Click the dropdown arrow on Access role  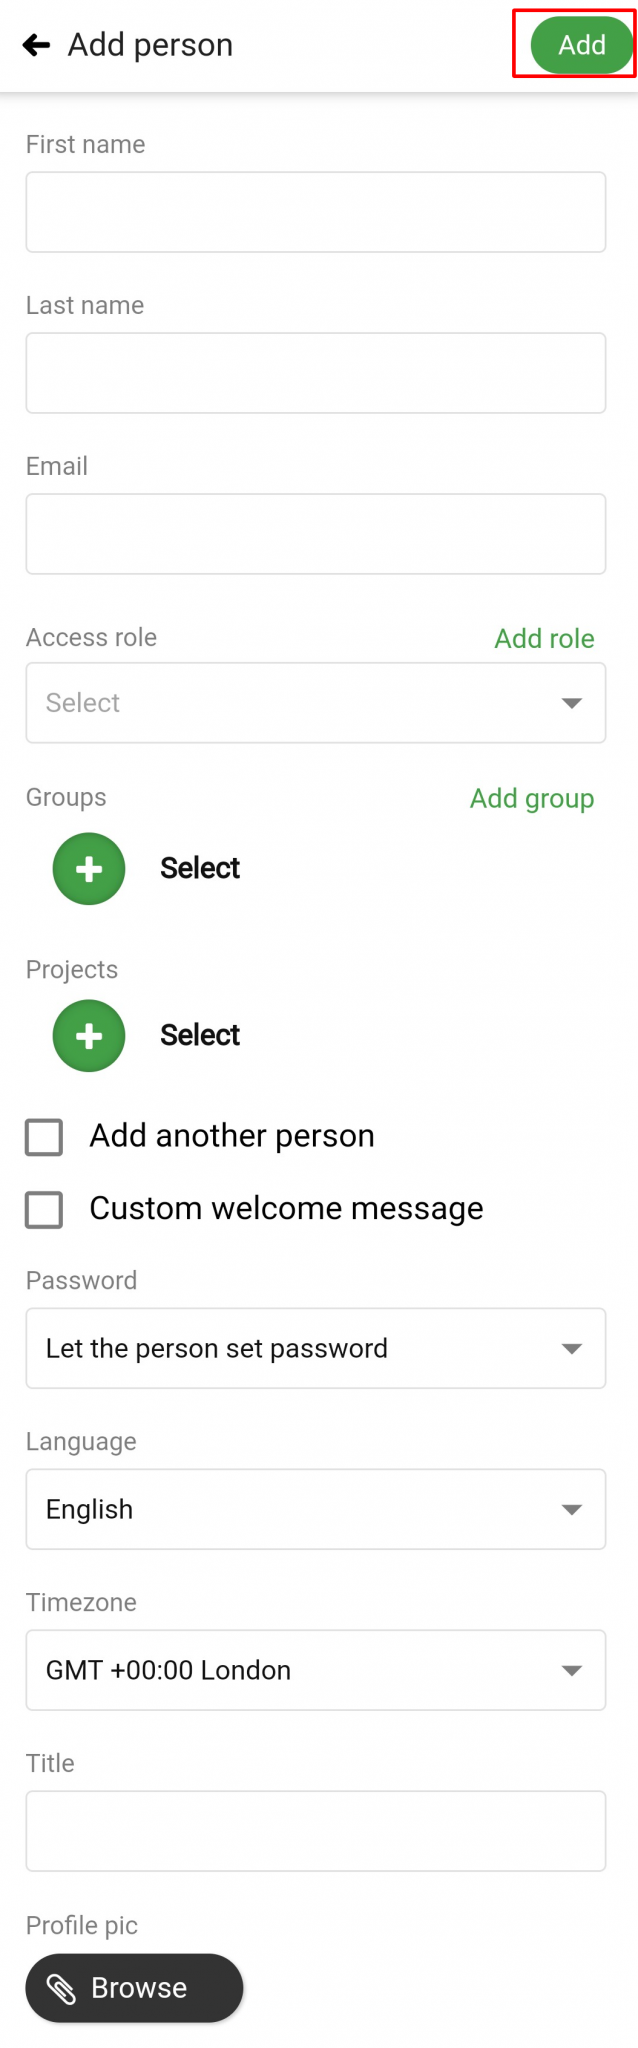coord(572,702)
